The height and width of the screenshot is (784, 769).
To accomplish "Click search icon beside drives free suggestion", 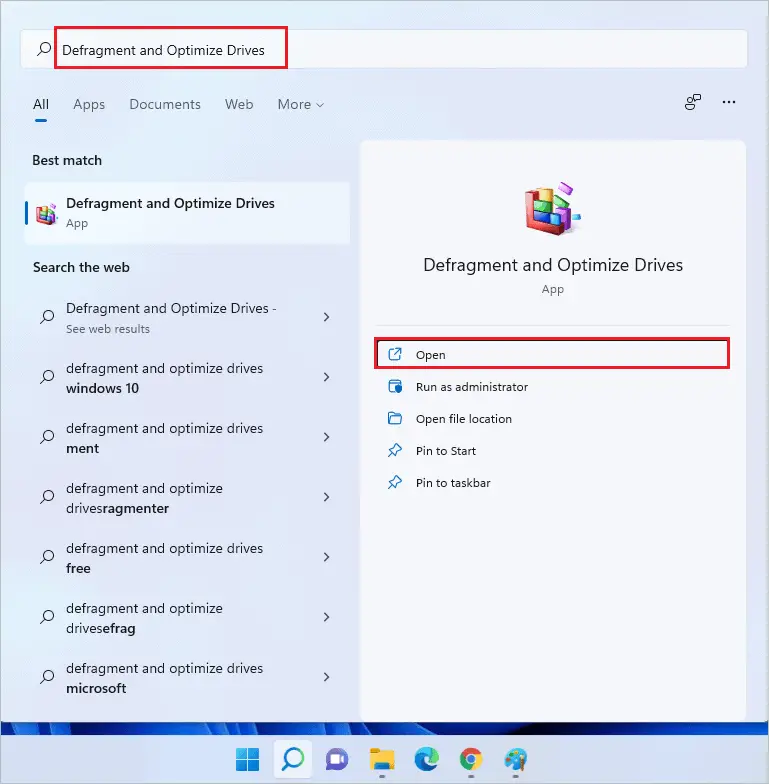I will click(47, 556).
